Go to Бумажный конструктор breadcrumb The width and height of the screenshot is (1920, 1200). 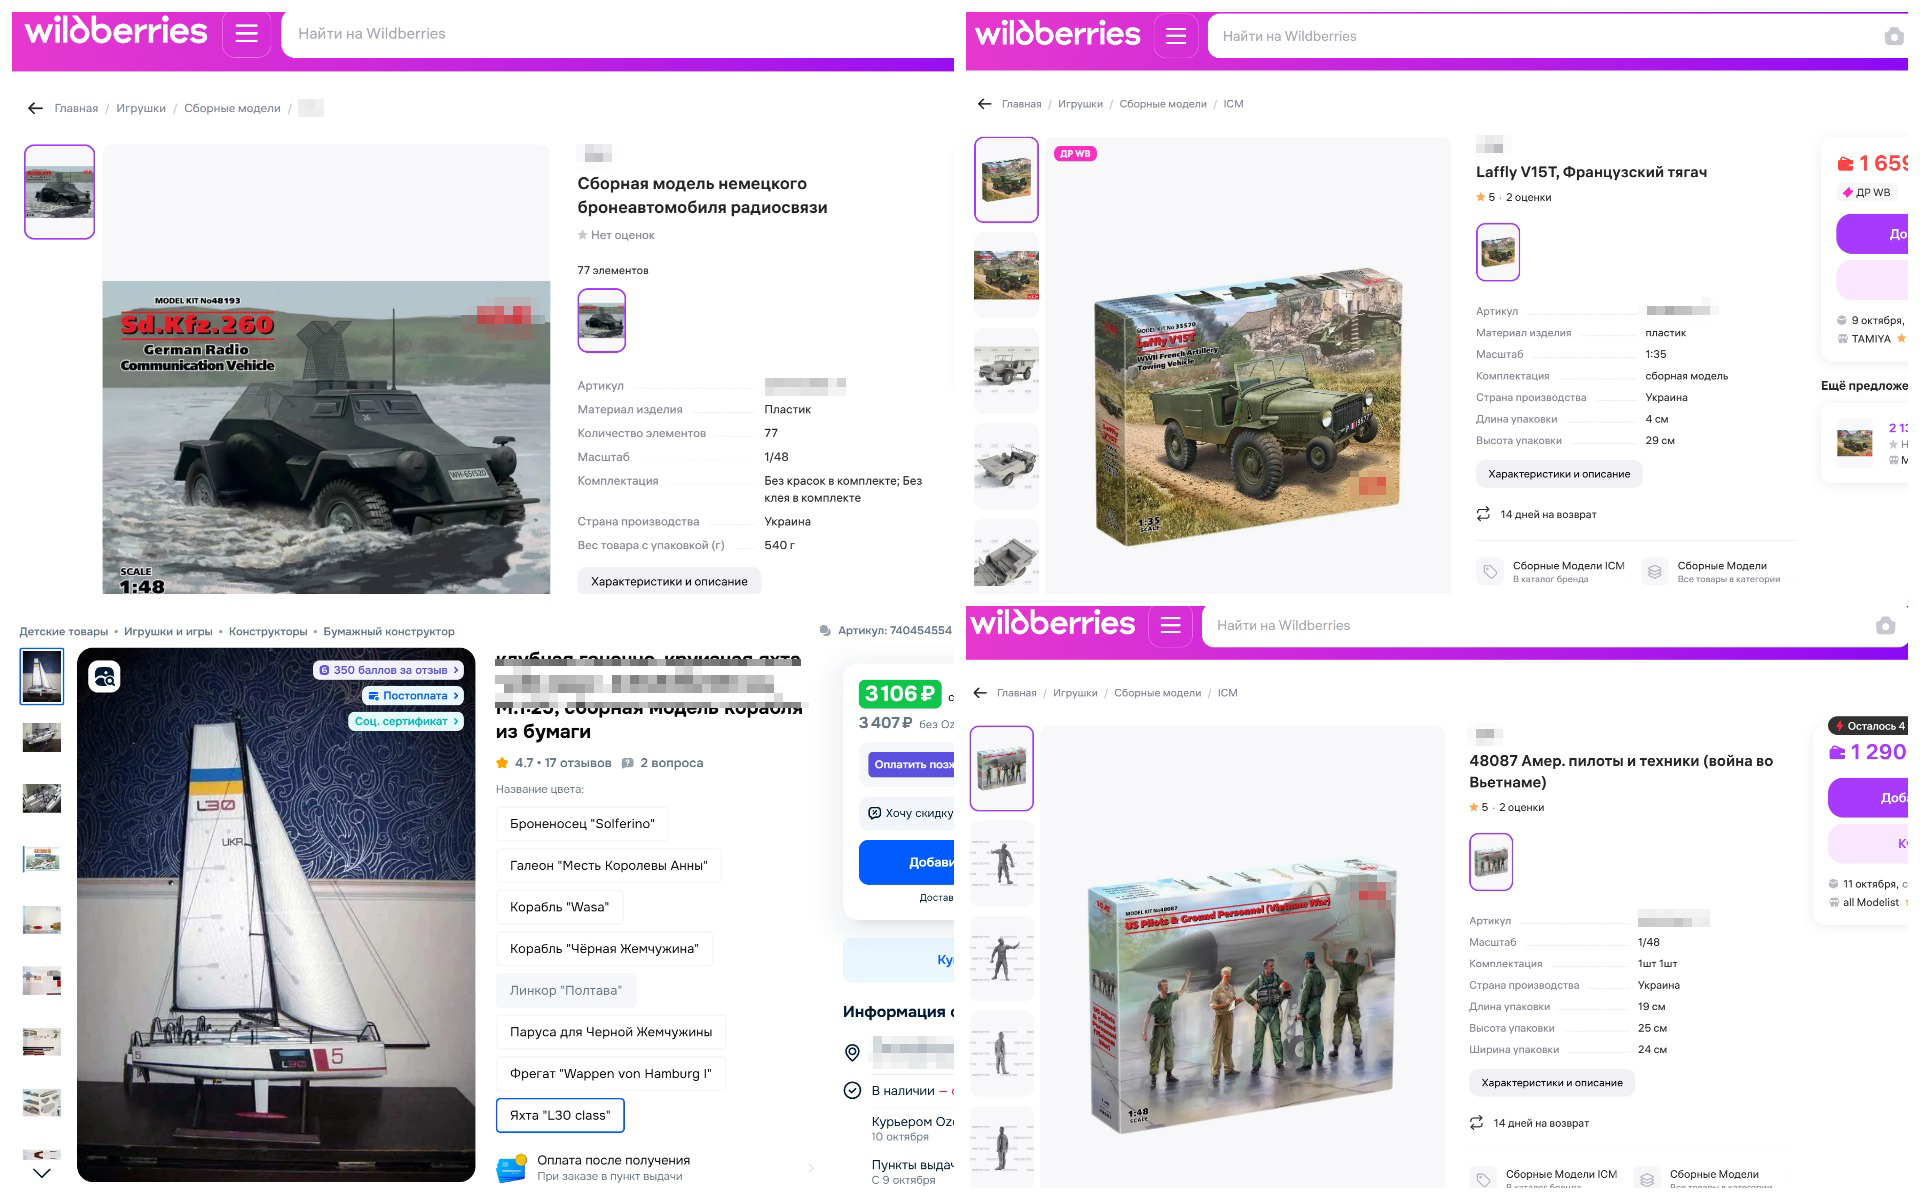389,631
